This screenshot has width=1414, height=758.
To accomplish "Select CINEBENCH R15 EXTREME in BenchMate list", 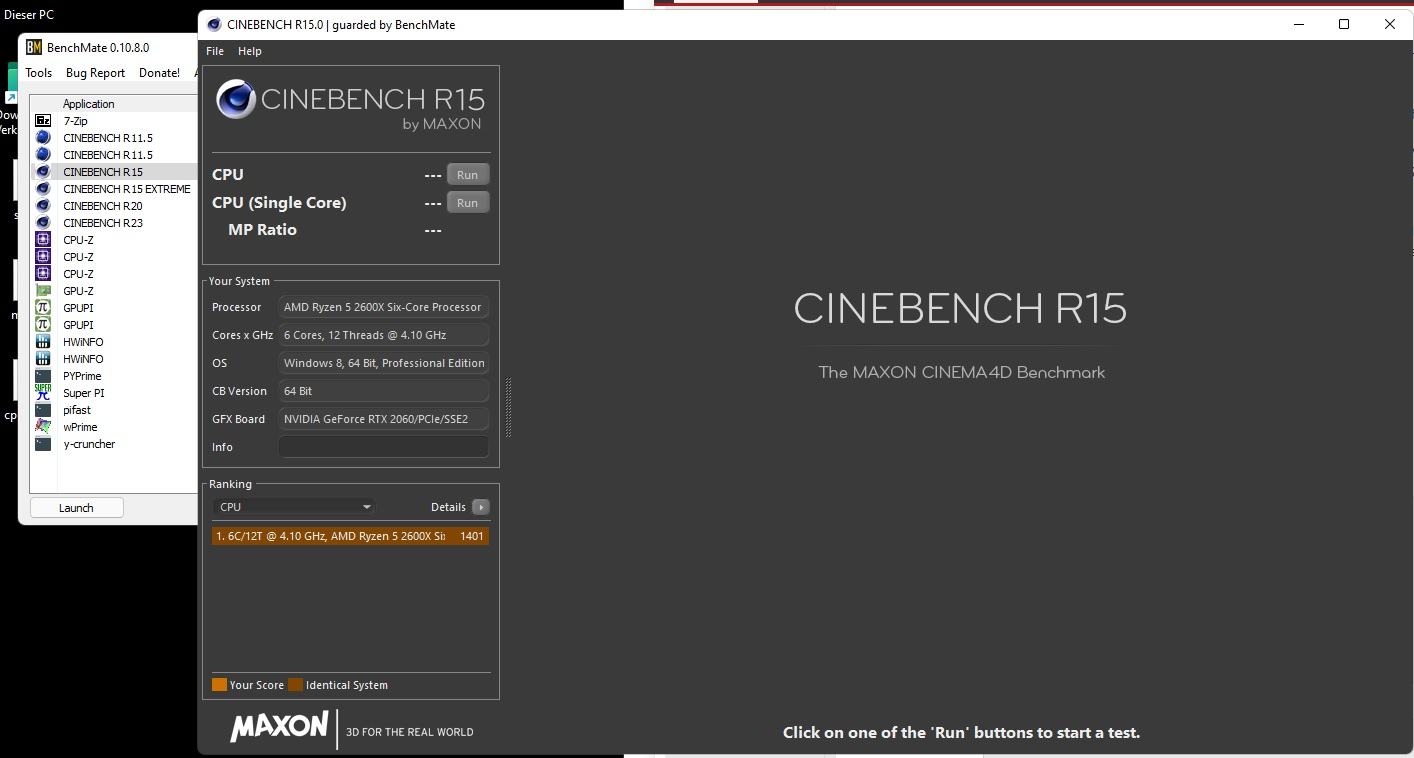I will coord(127,189).
